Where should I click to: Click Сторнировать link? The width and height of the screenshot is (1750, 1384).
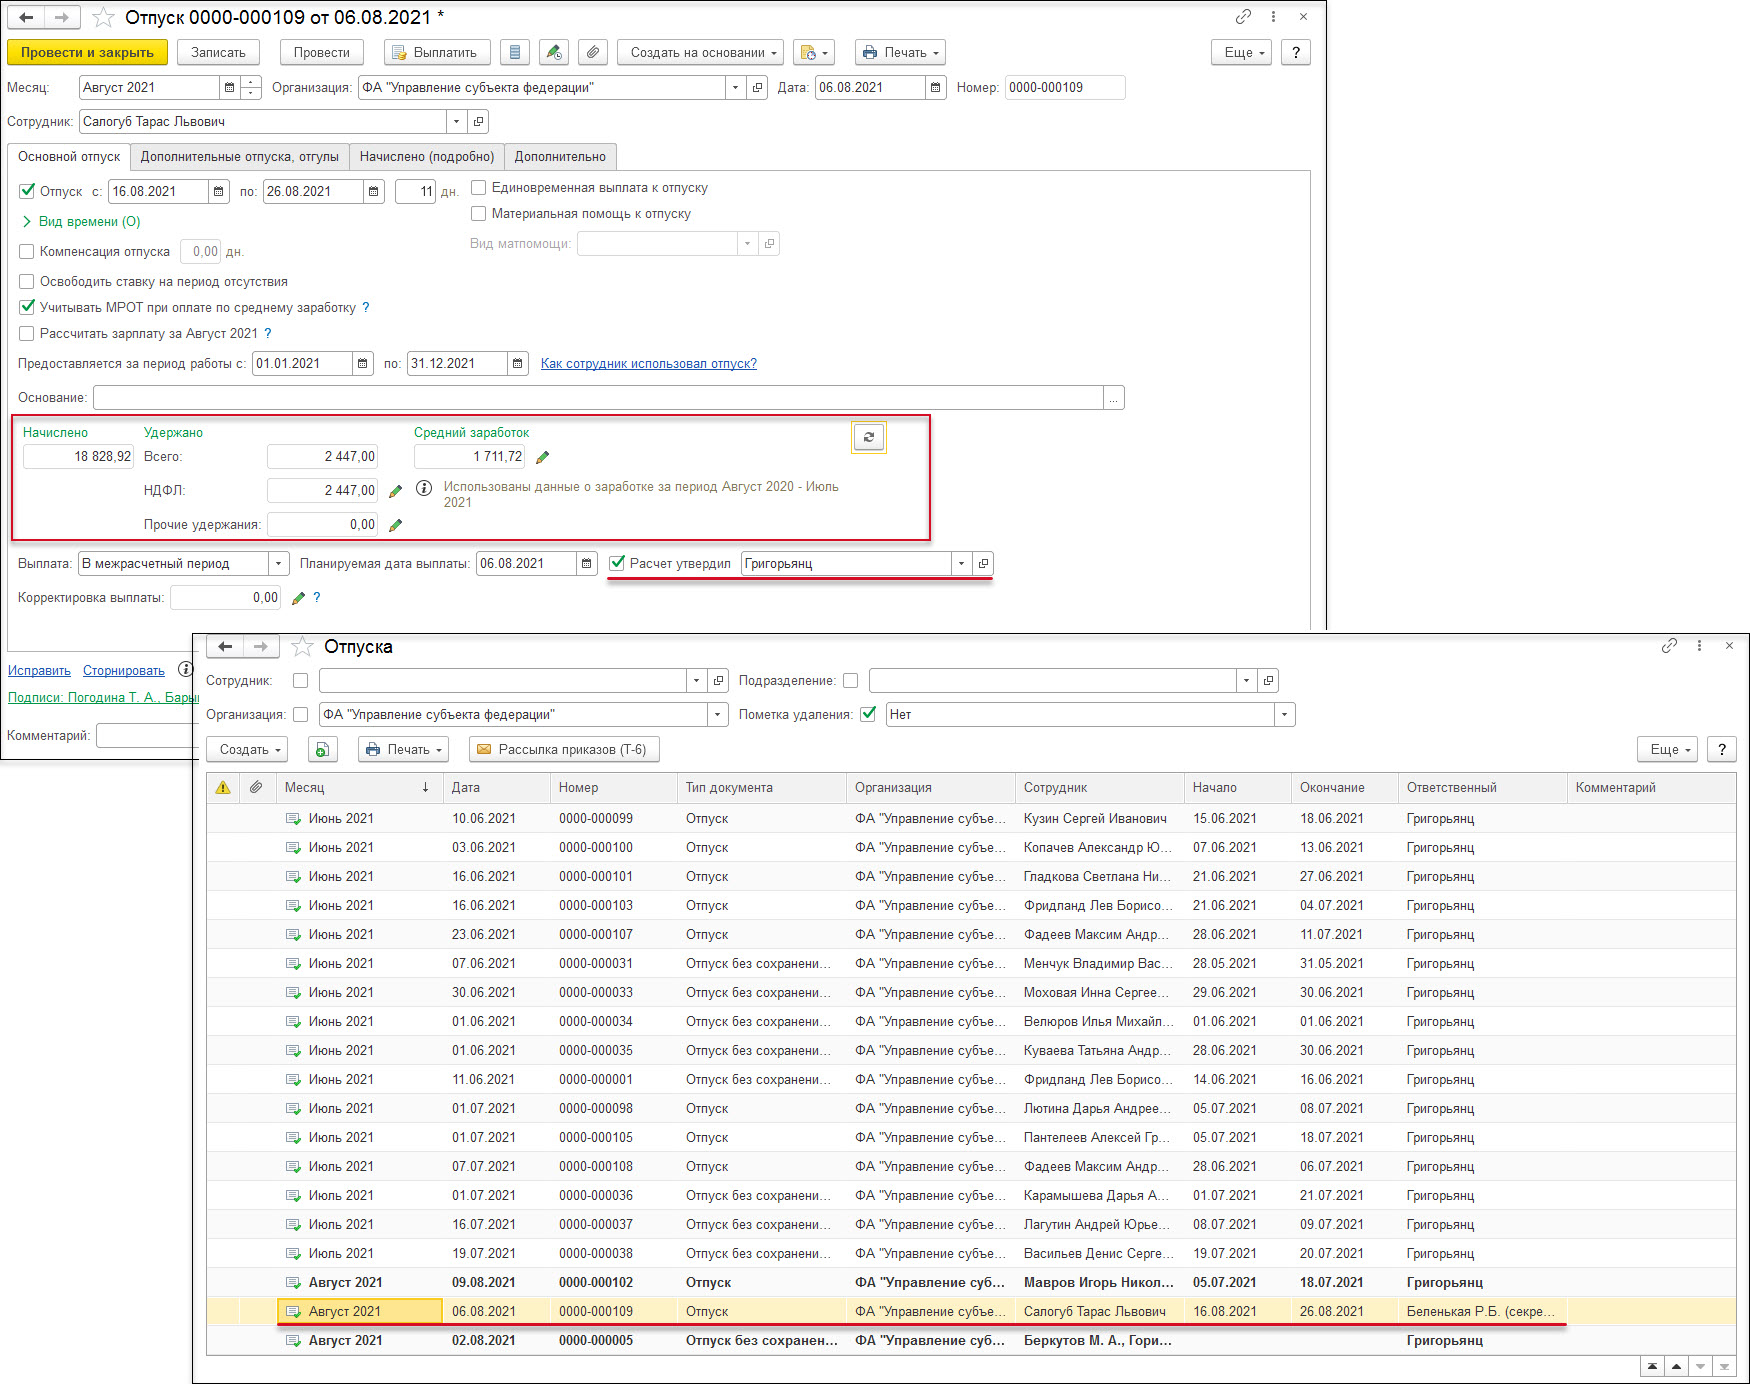pos(124,671)
